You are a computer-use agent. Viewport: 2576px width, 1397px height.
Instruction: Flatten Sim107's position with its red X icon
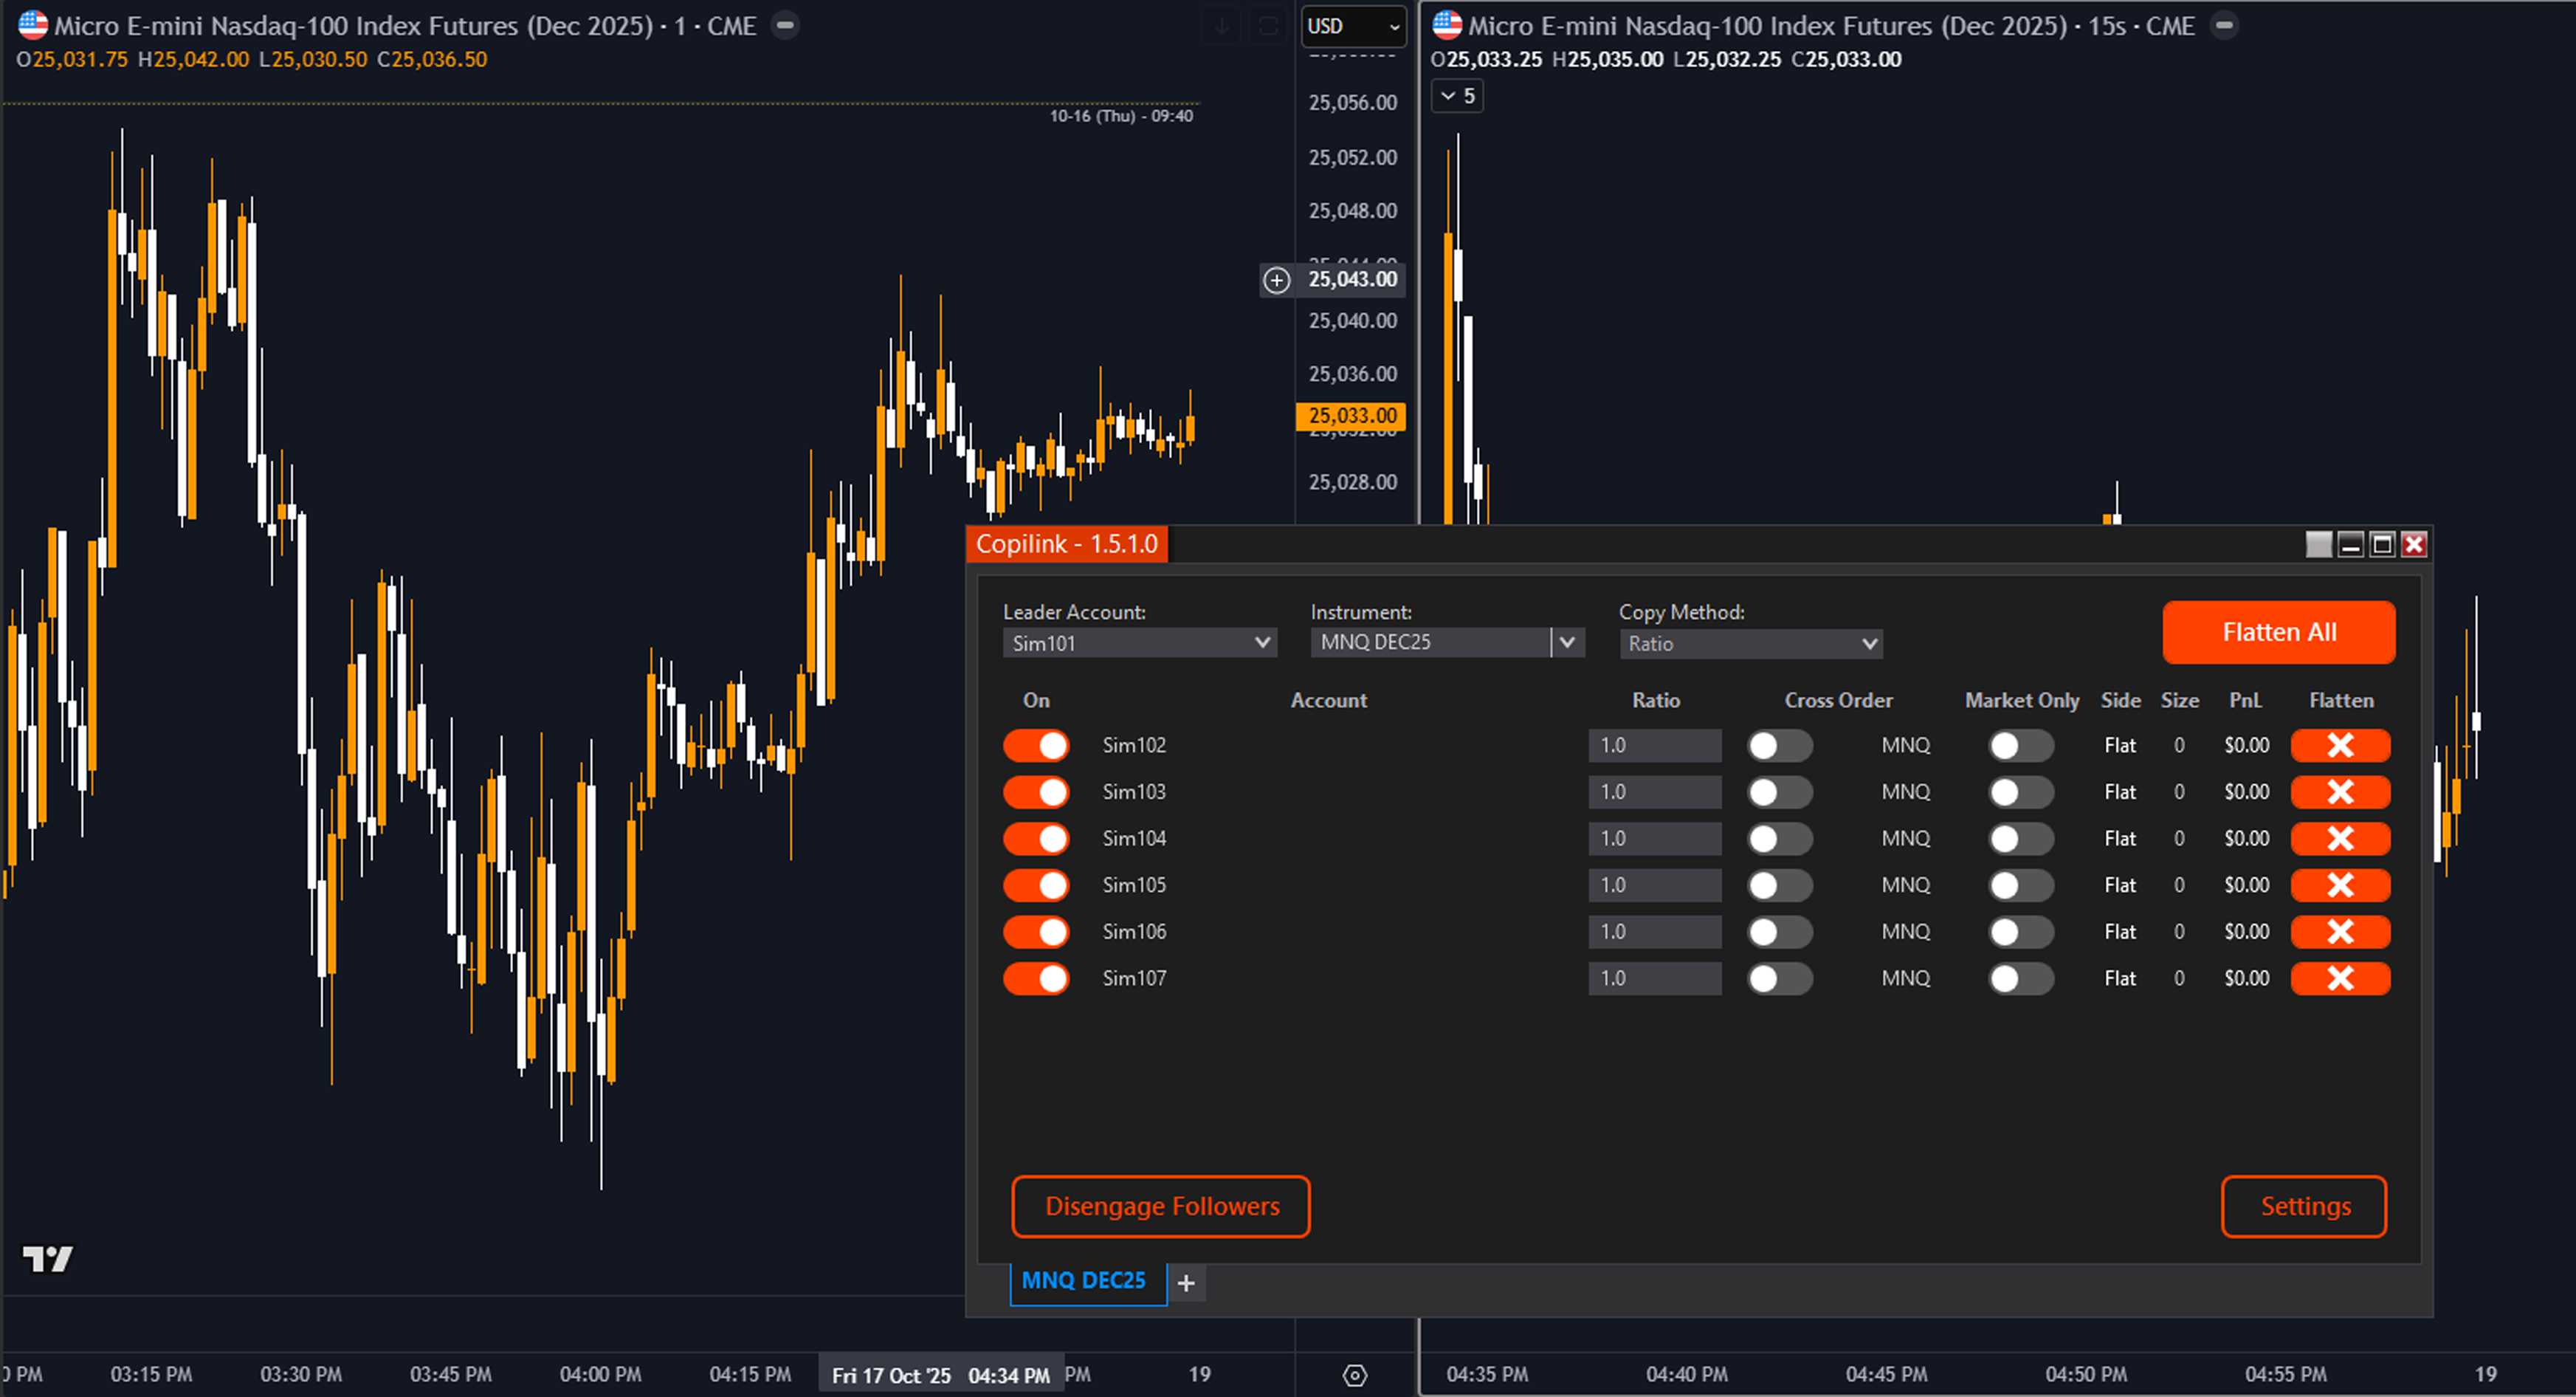point(2340,978)
